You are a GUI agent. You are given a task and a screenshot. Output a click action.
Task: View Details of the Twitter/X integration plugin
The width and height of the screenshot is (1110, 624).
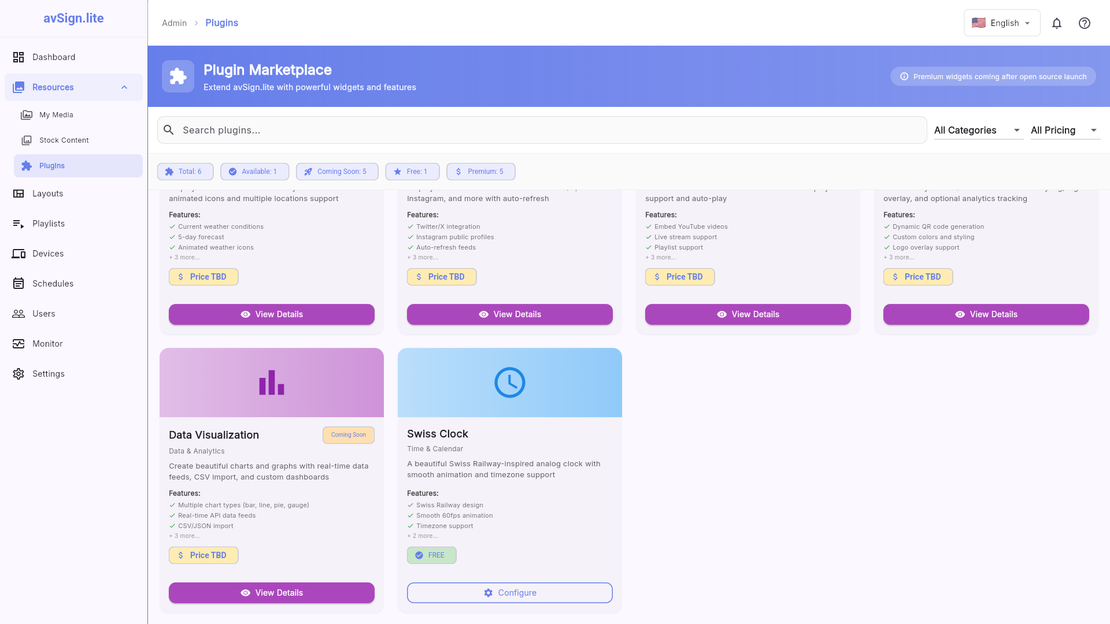(510, 314)
